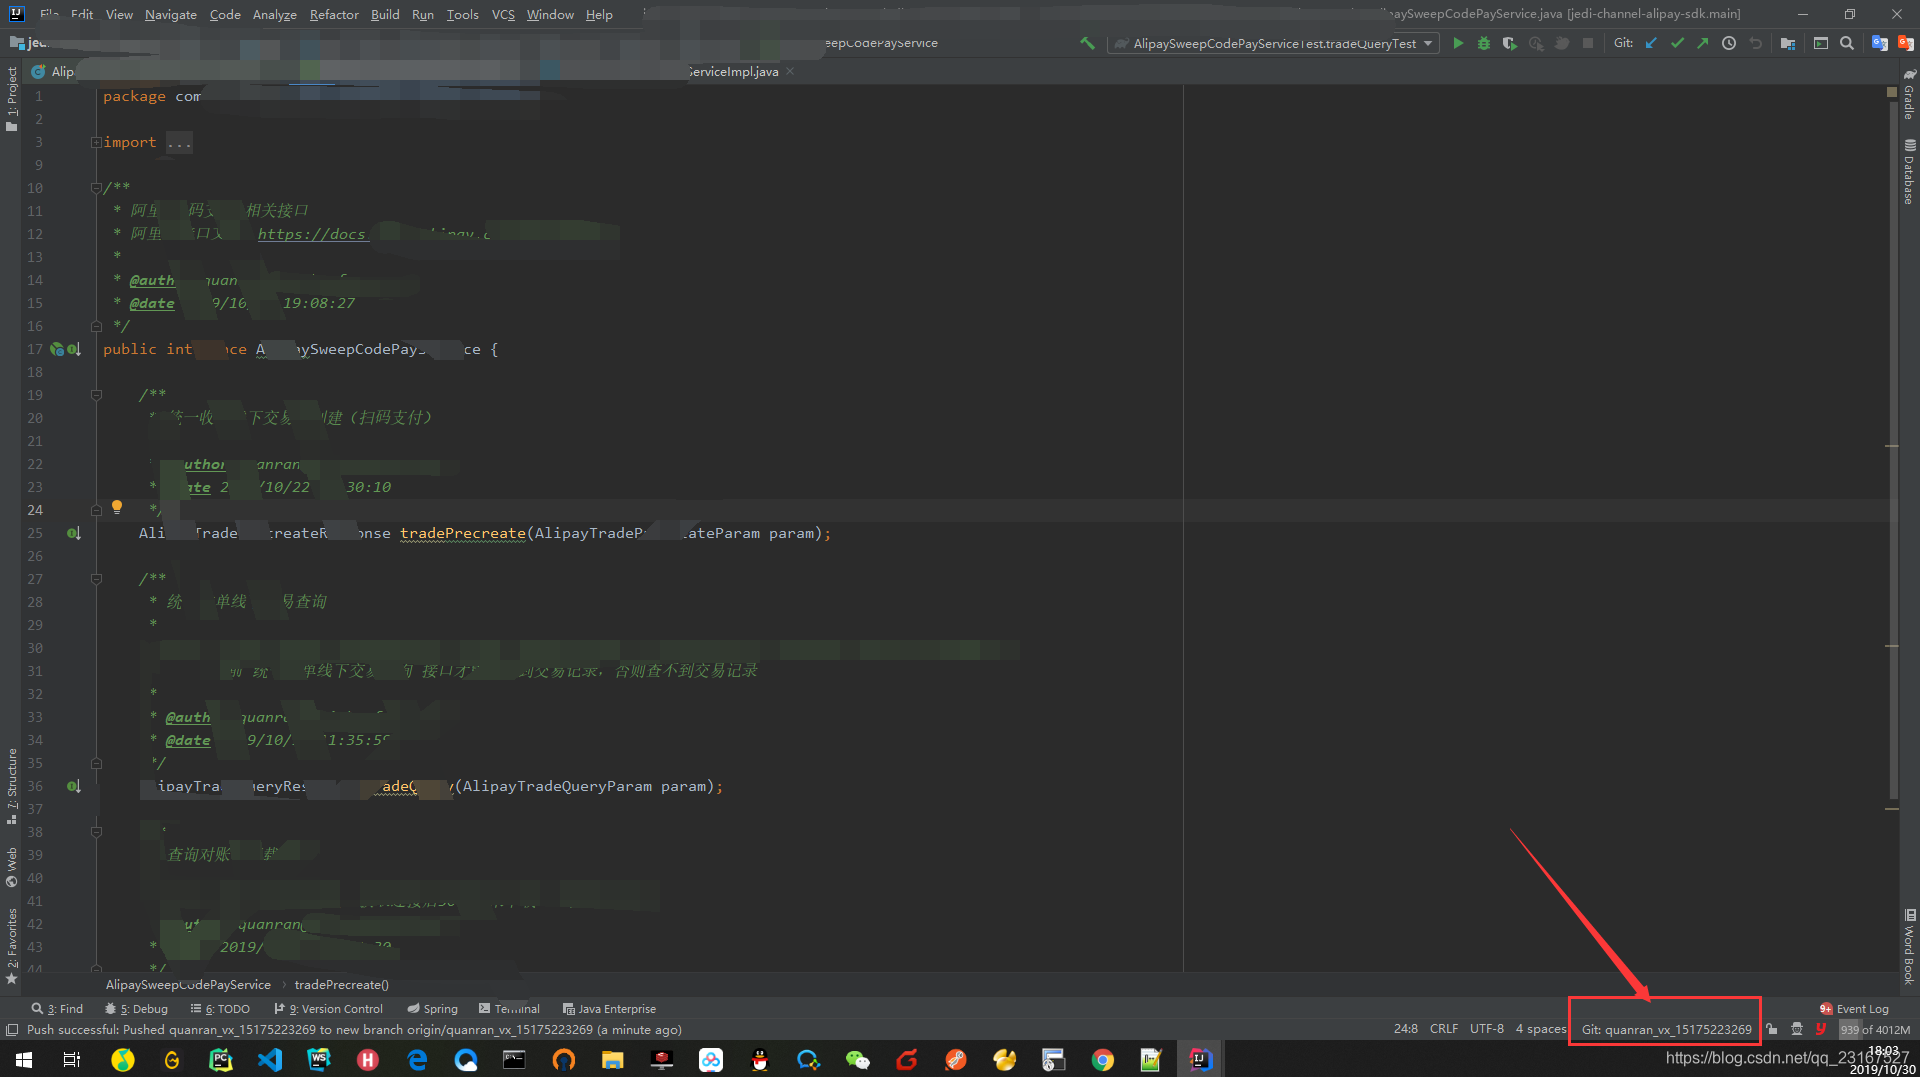Change indent setting 4 spaces
Image resolution: width=1920 pixels, height=1077 pixels.
[x=1540, y=1029]
